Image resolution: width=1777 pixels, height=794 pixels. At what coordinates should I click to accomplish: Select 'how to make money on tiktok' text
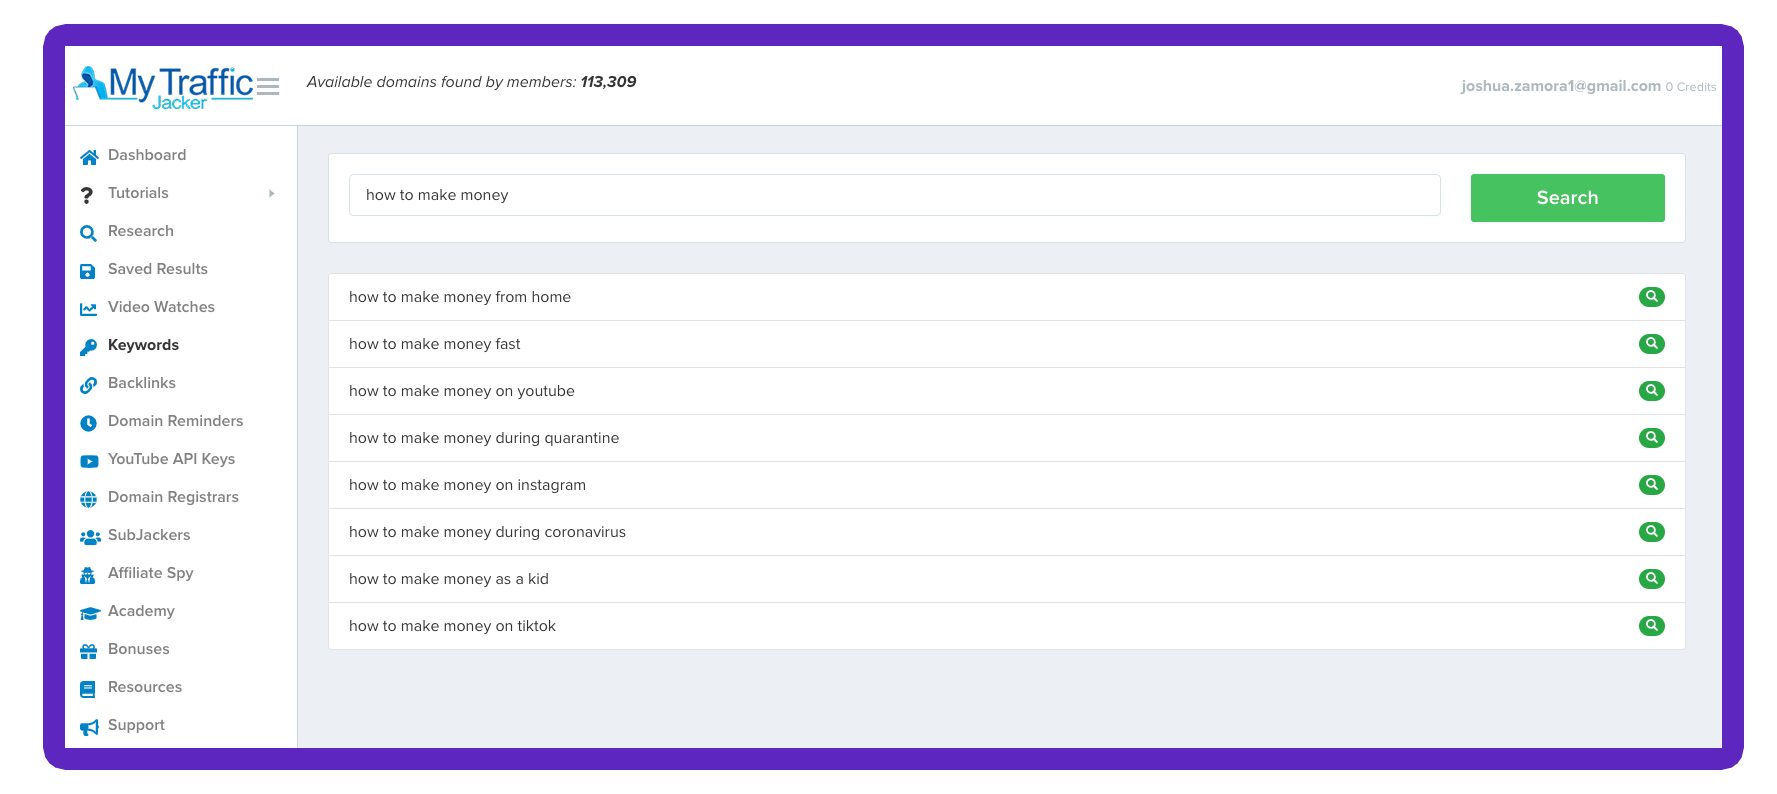point(452,626)
